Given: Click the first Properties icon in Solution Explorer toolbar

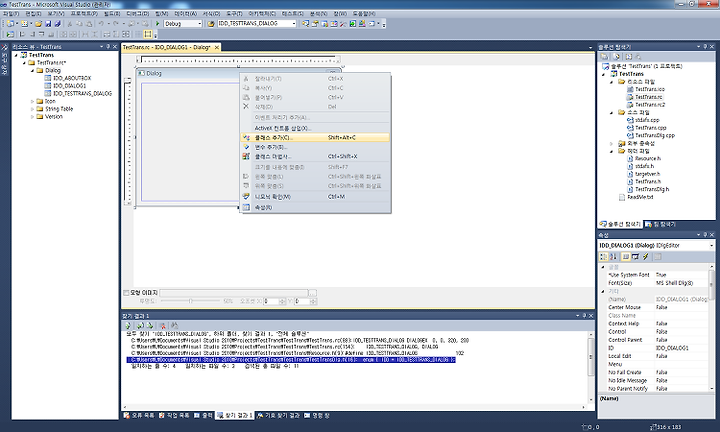Looking at the screenshot, I should [604, 56].
